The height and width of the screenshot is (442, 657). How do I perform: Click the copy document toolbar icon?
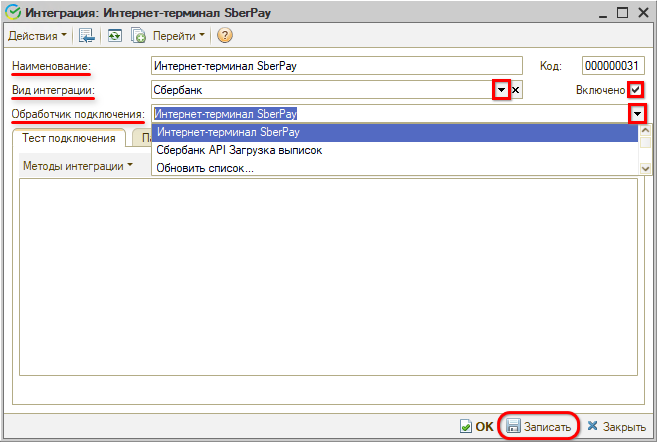click(x=138, y=36)
